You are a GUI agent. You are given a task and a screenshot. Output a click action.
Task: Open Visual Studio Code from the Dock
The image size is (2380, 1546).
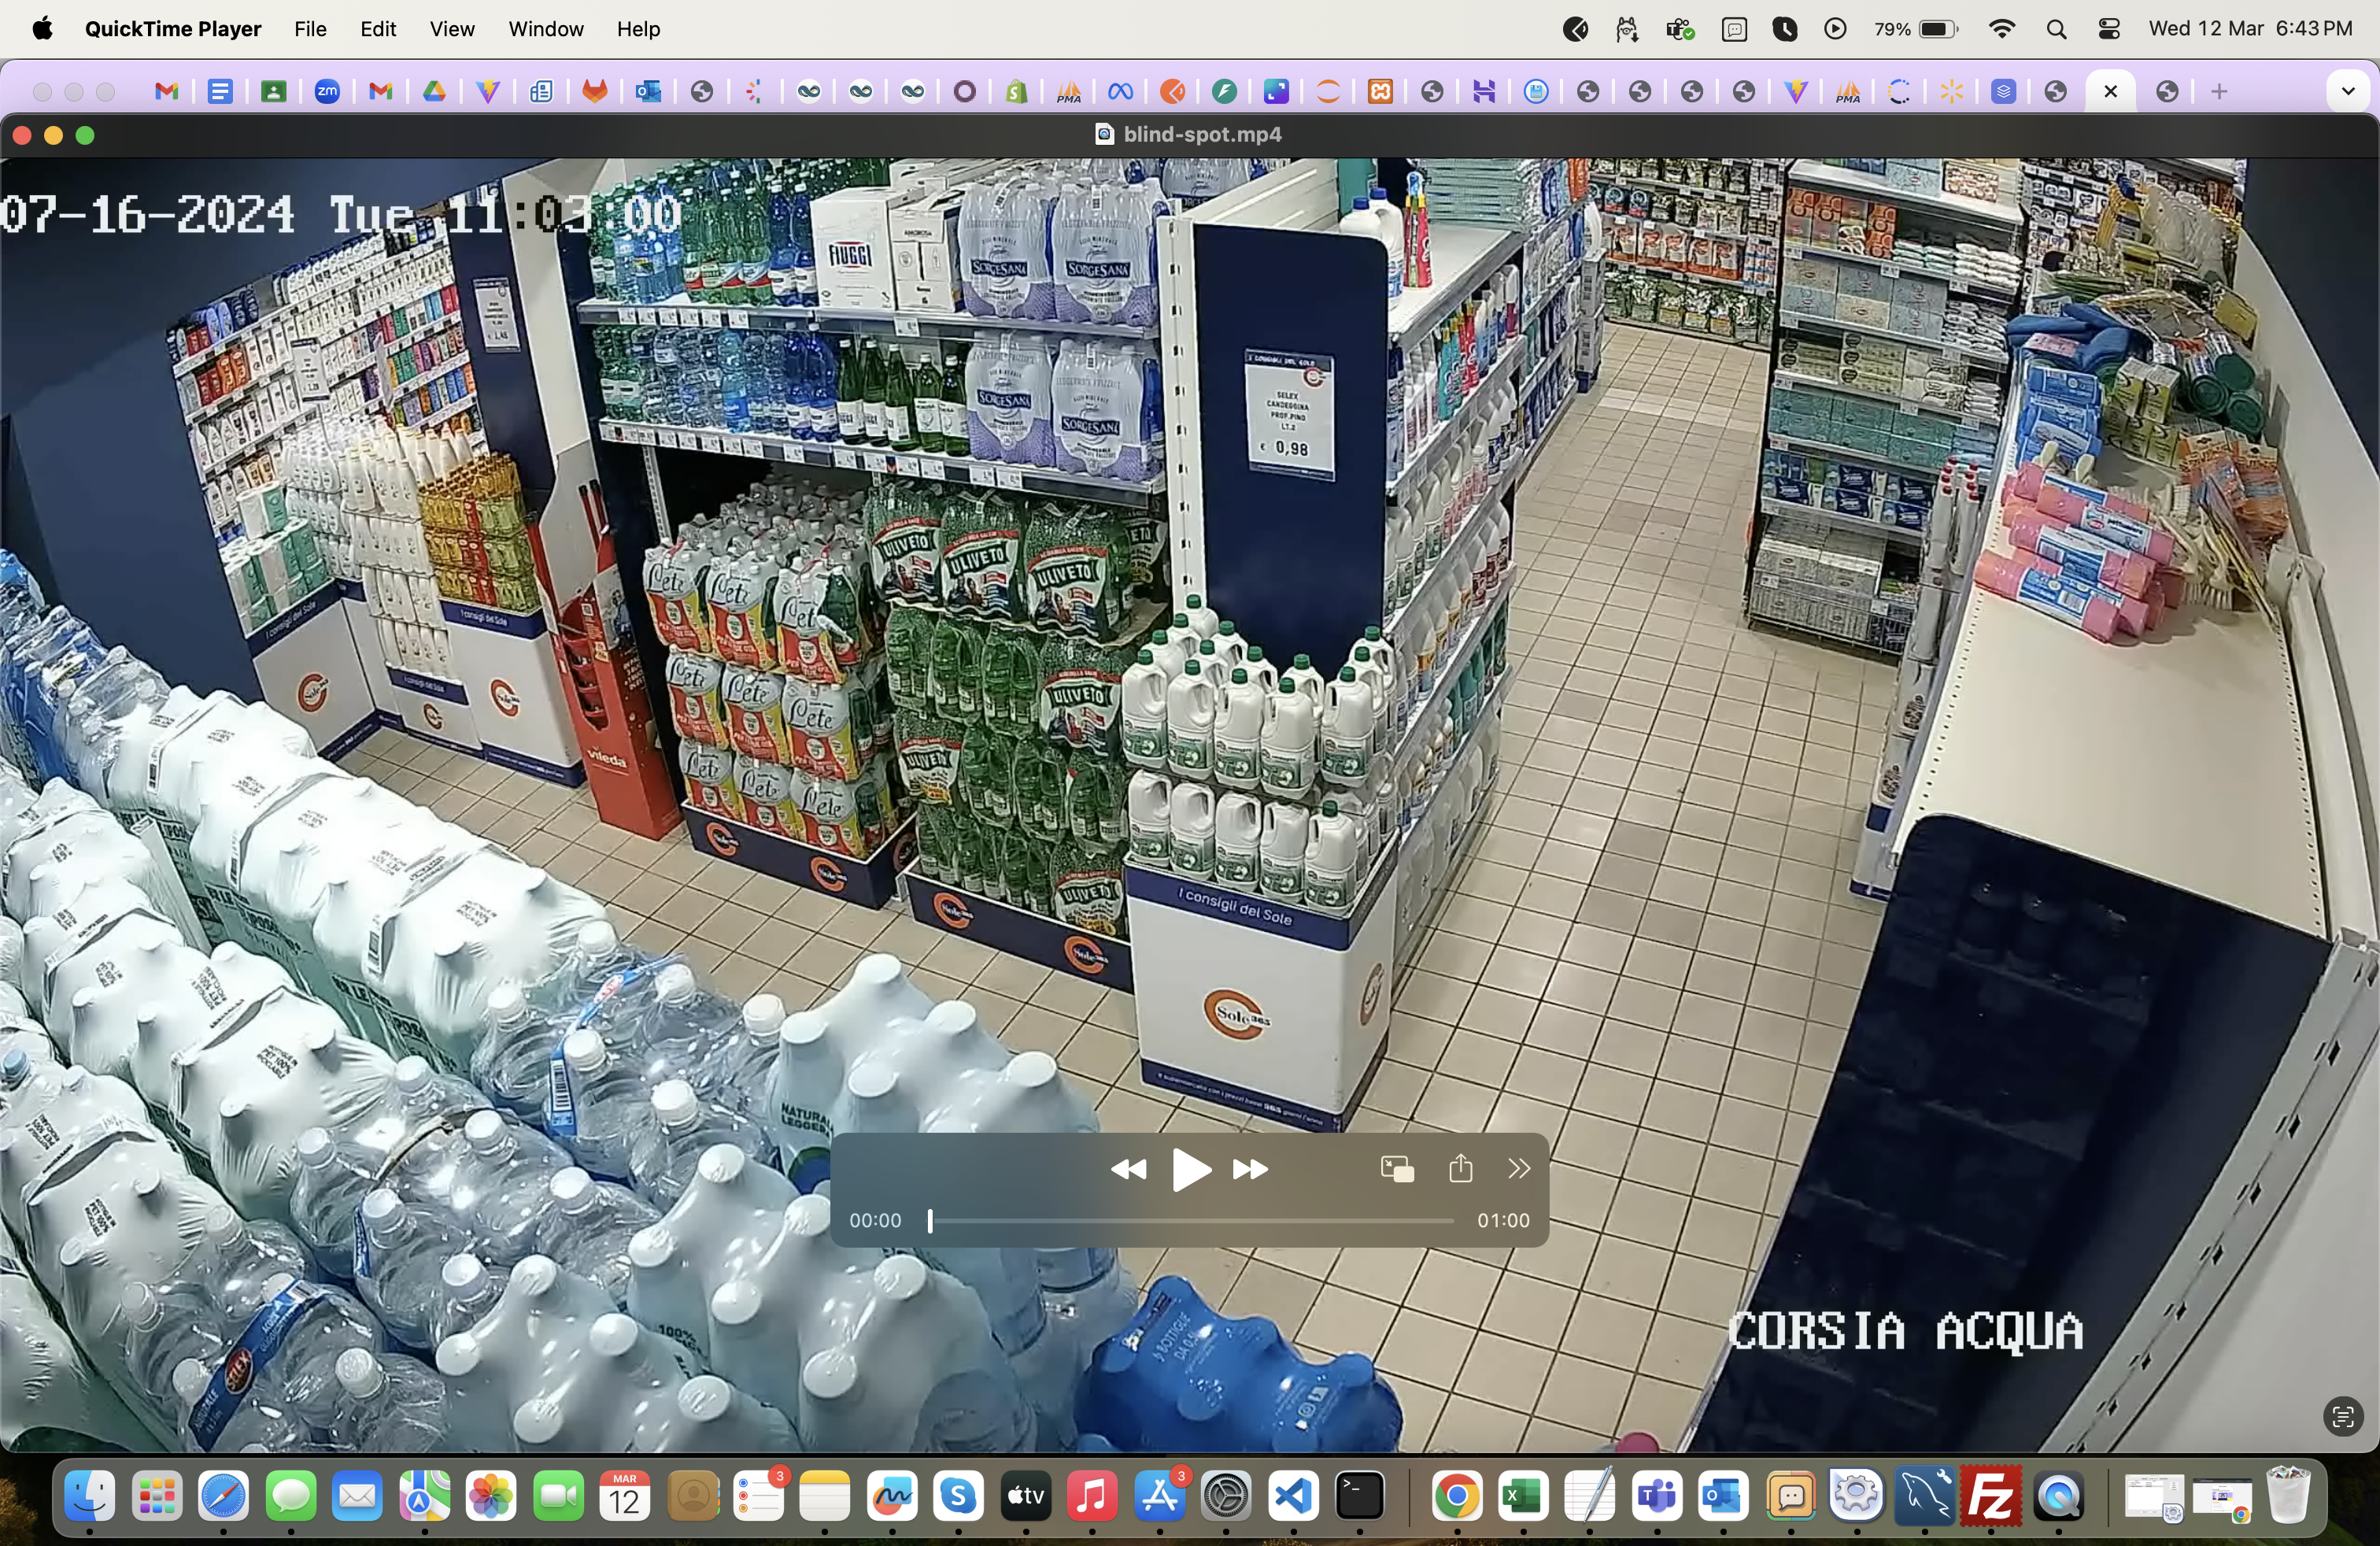(1293, 1496)
